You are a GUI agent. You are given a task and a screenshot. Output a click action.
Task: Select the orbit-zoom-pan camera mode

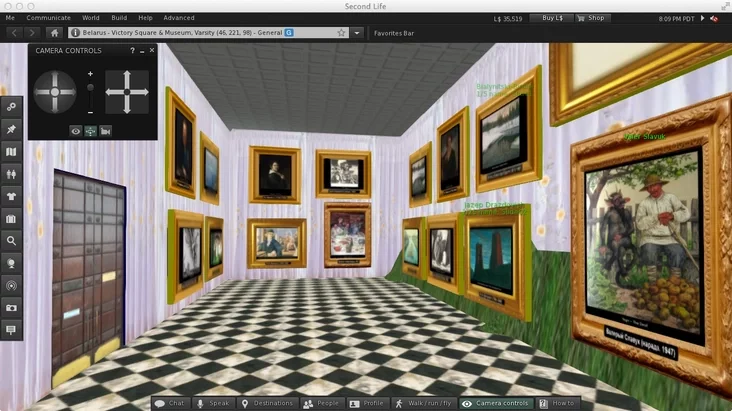pos(91,131)
